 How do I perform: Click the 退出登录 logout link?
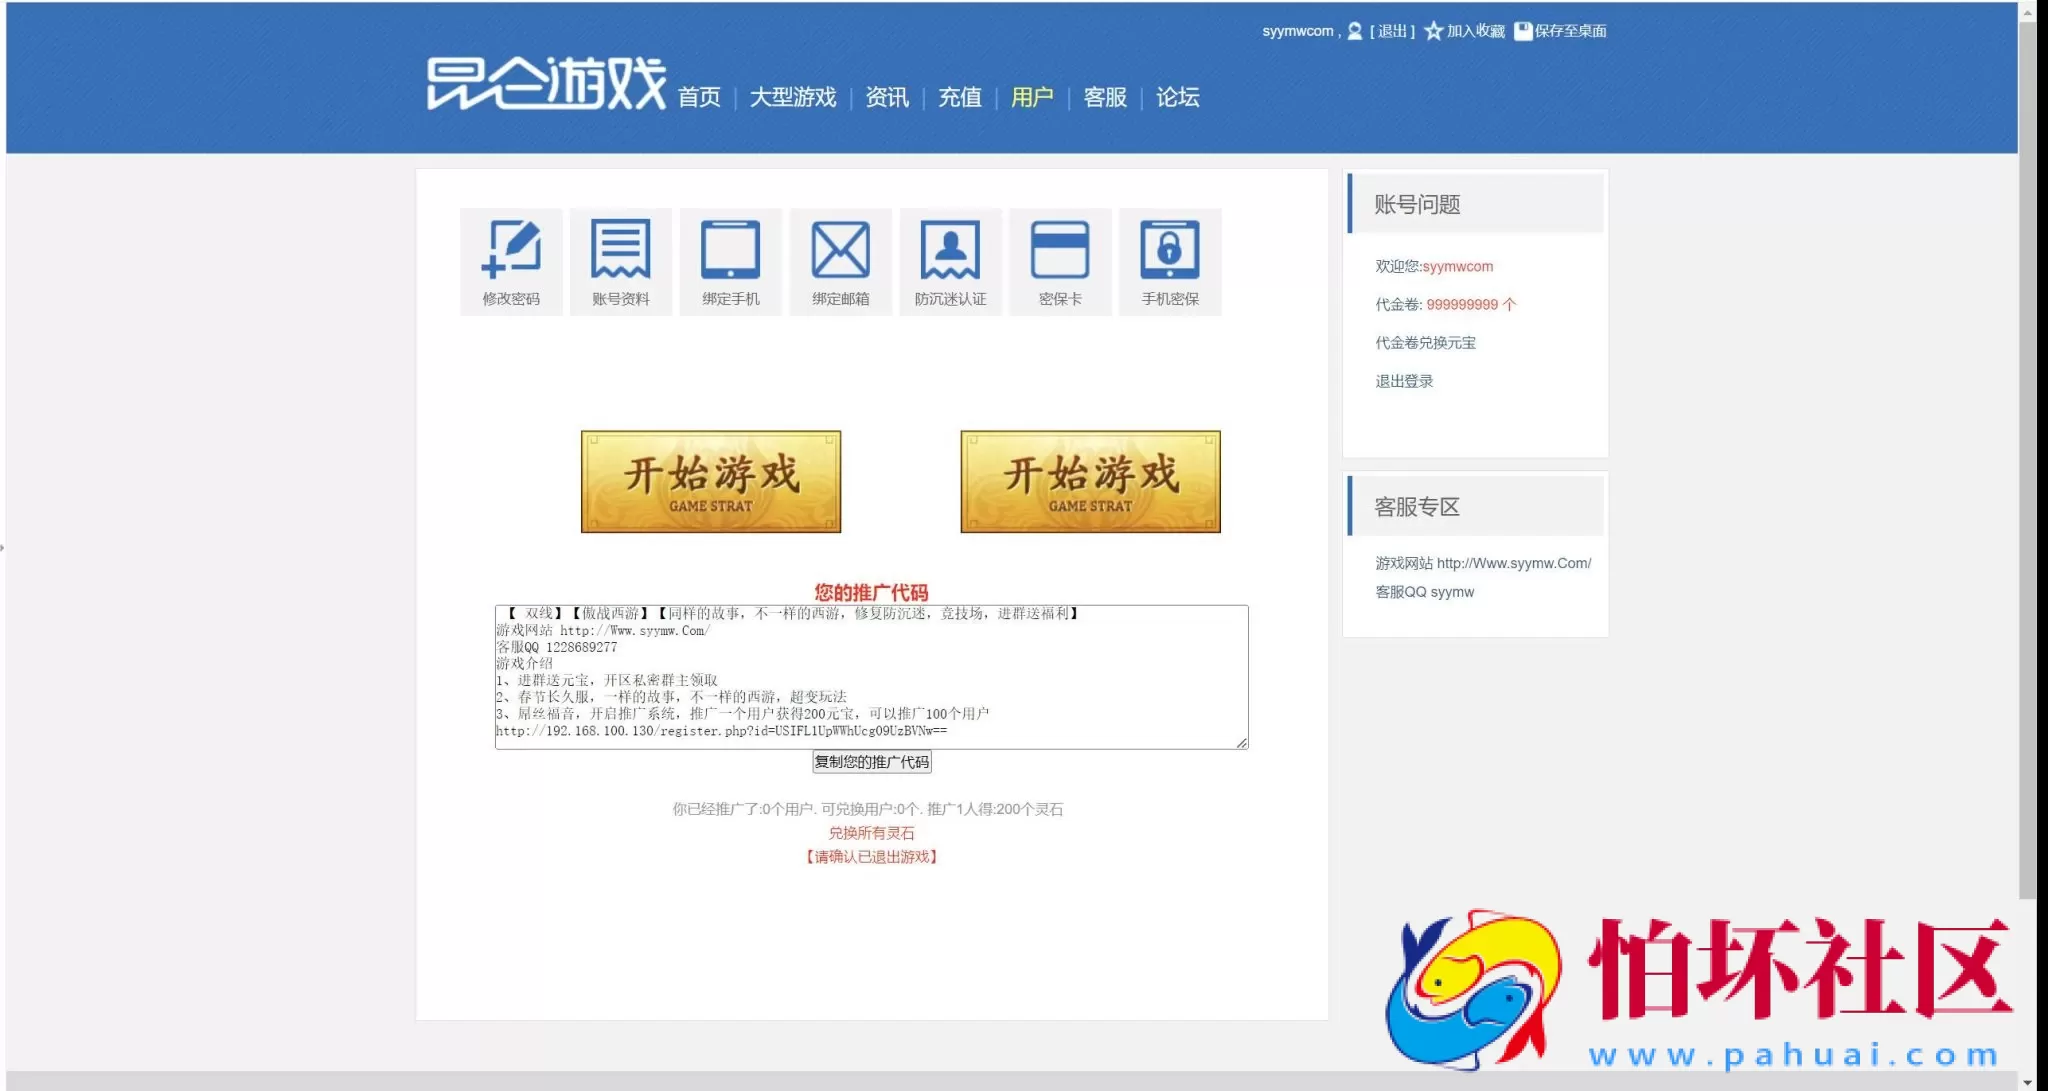[1402, 380]
